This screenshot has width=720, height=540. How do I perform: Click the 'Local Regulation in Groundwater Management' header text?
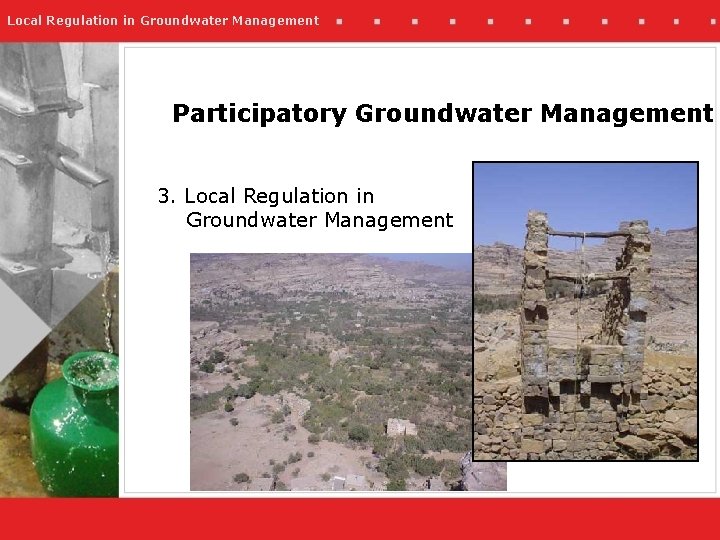[x=163, y=21]
